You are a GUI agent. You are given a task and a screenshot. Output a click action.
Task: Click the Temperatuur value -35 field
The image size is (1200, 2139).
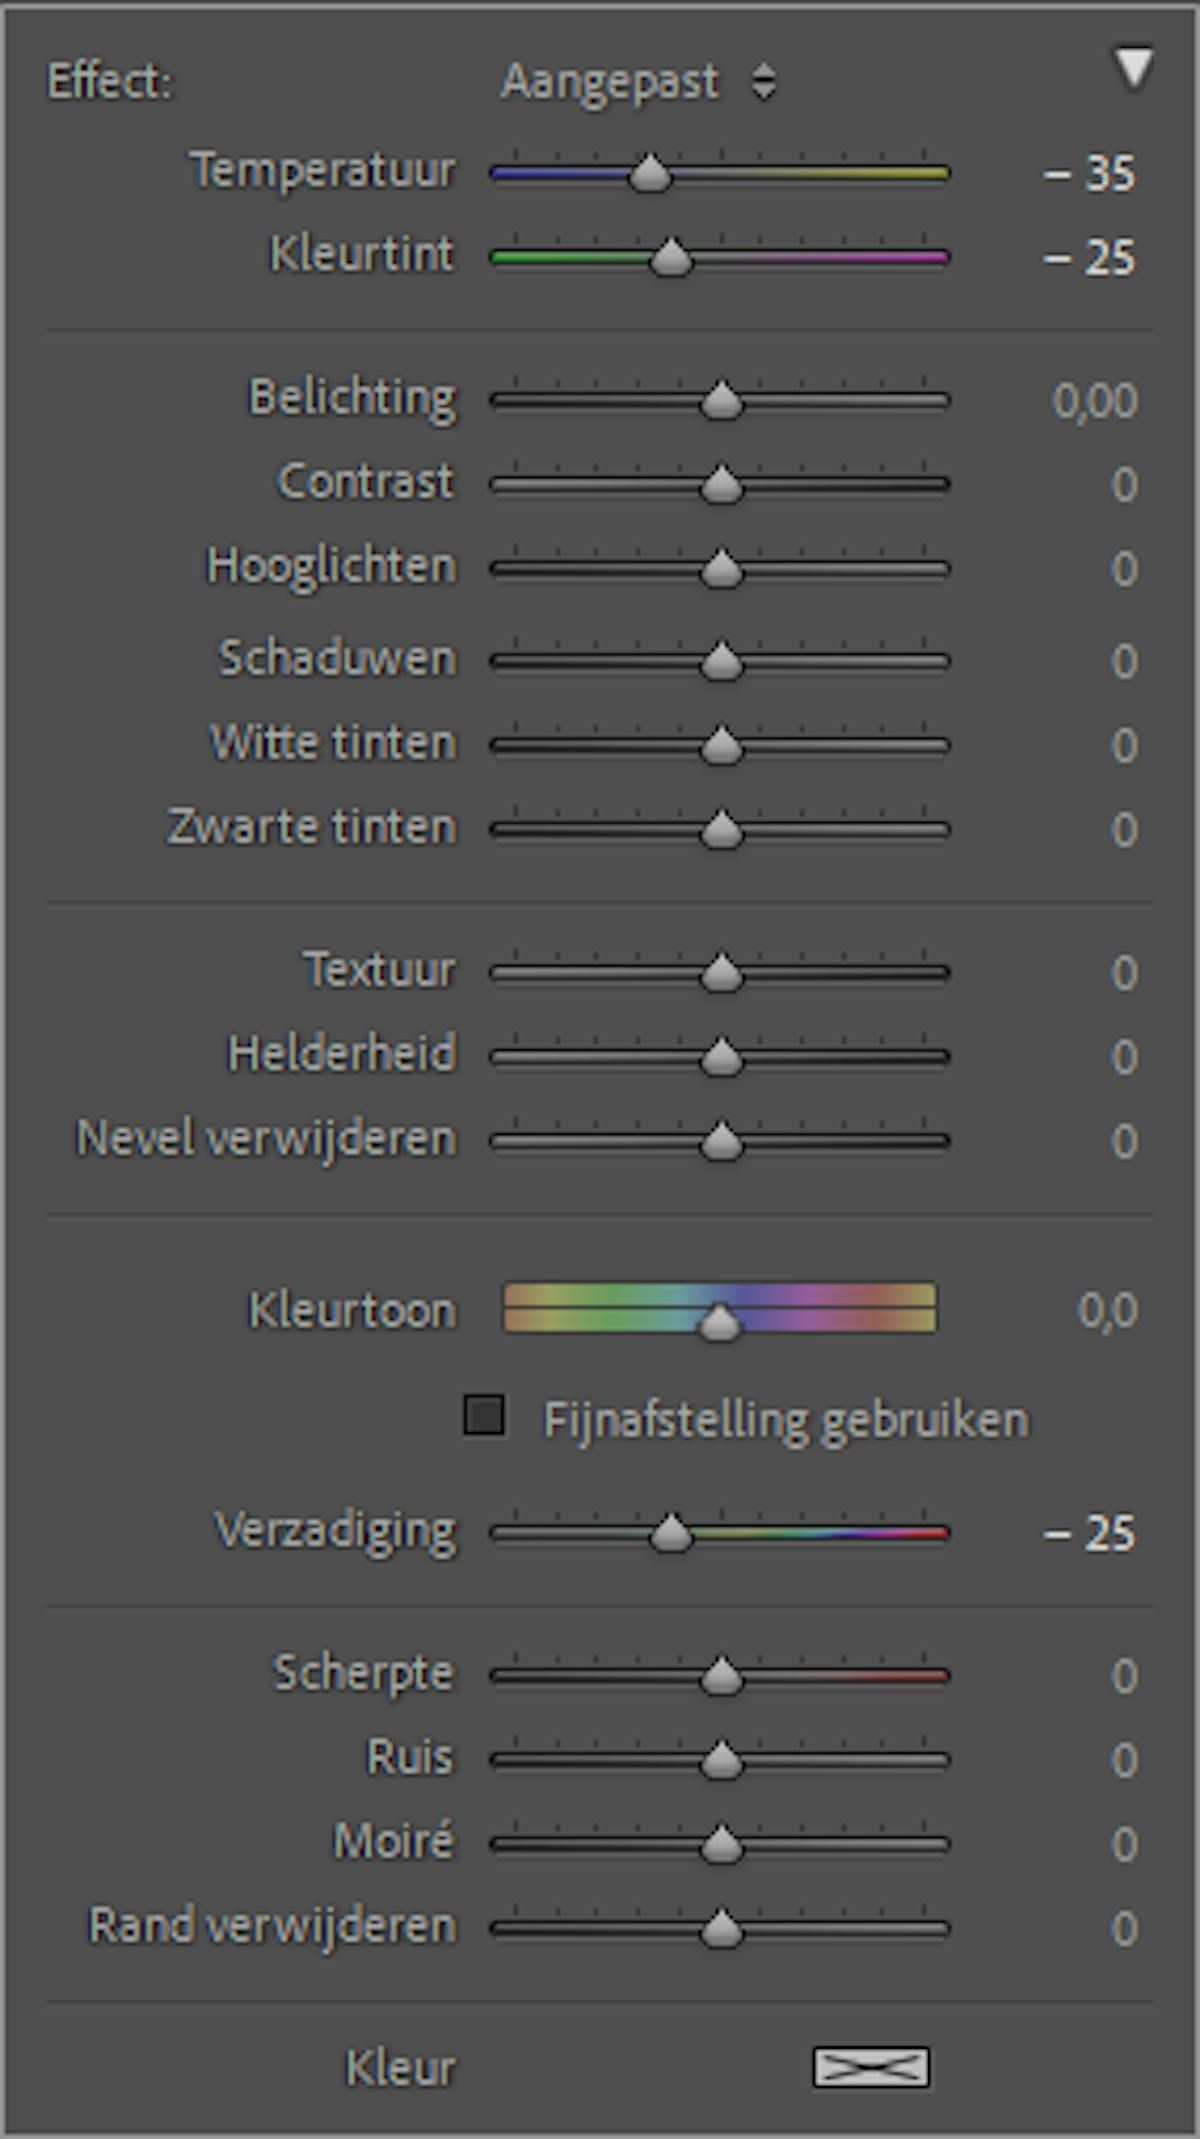click(1089, 173)
